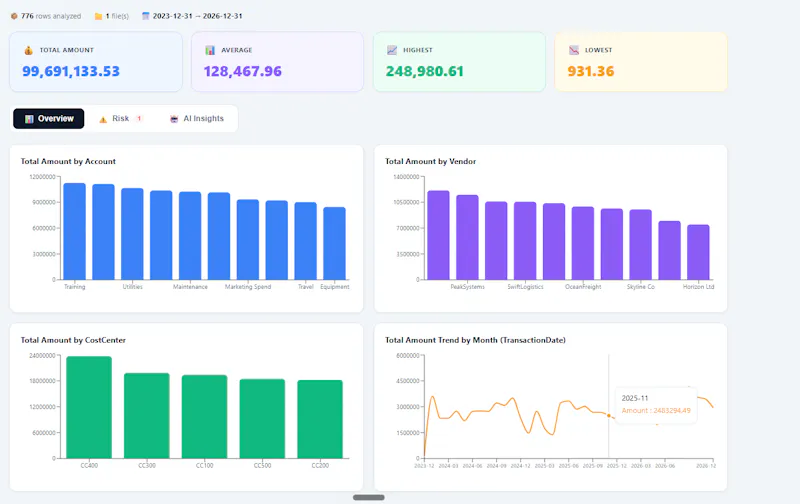Click the Risk tab badge count
800x504 pixels.
(x=139, y=119)
